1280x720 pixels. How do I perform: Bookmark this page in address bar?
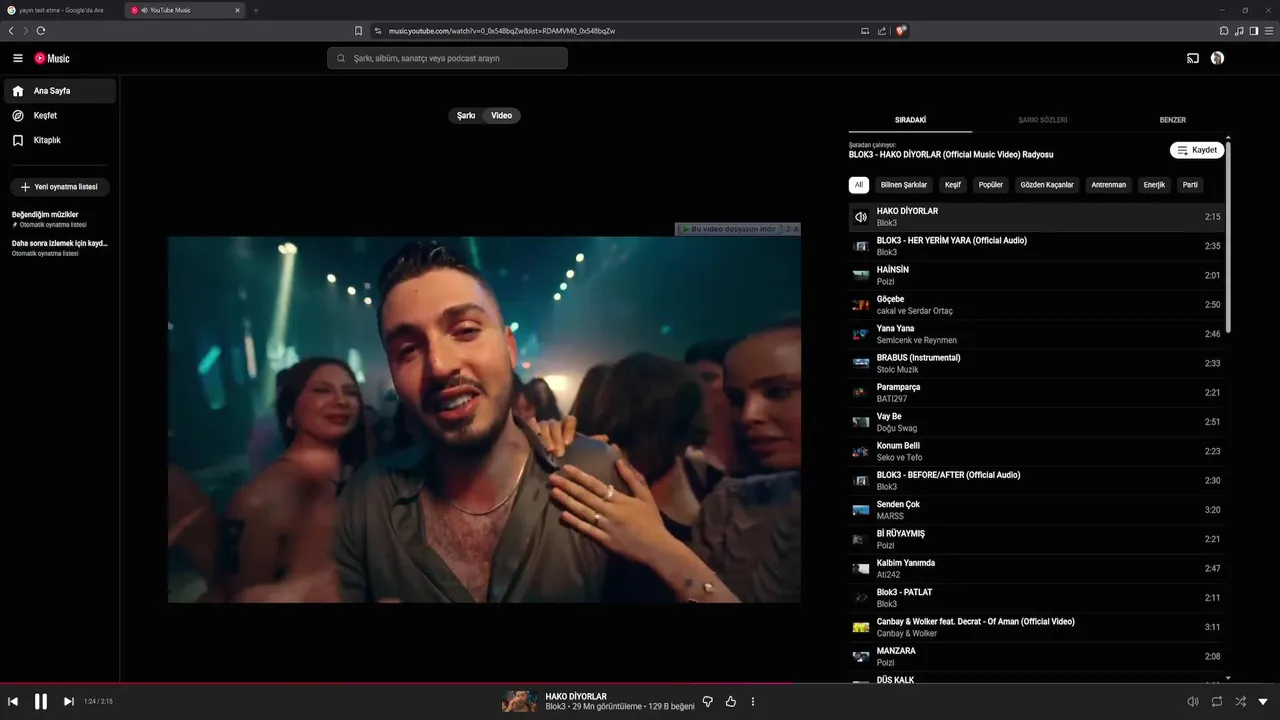(x=358, y=31)
